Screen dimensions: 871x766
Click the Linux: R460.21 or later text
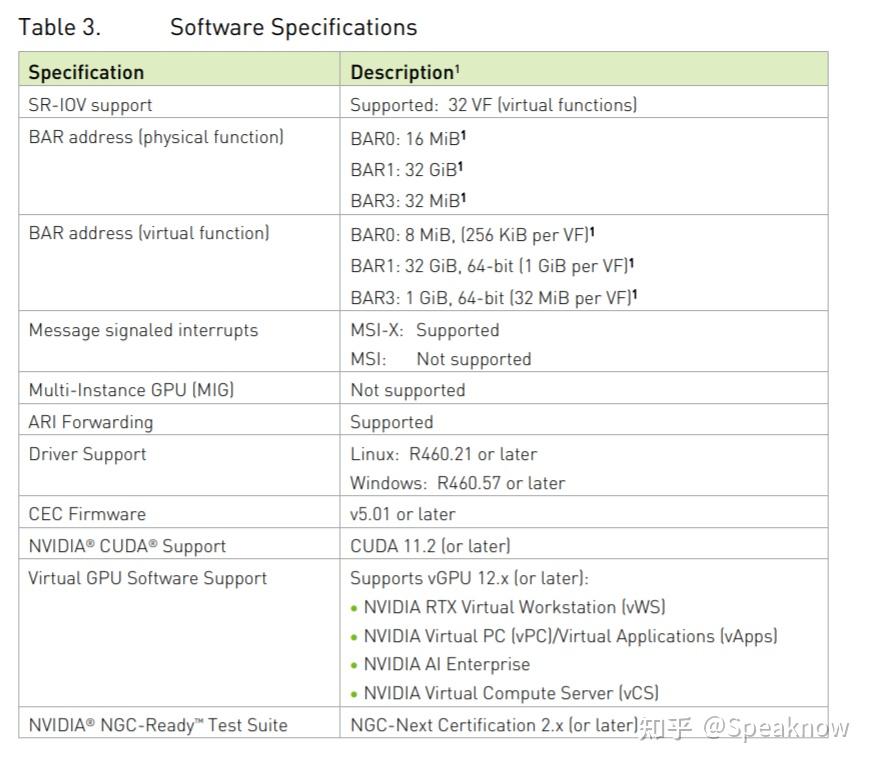click(x=443, y=454)
